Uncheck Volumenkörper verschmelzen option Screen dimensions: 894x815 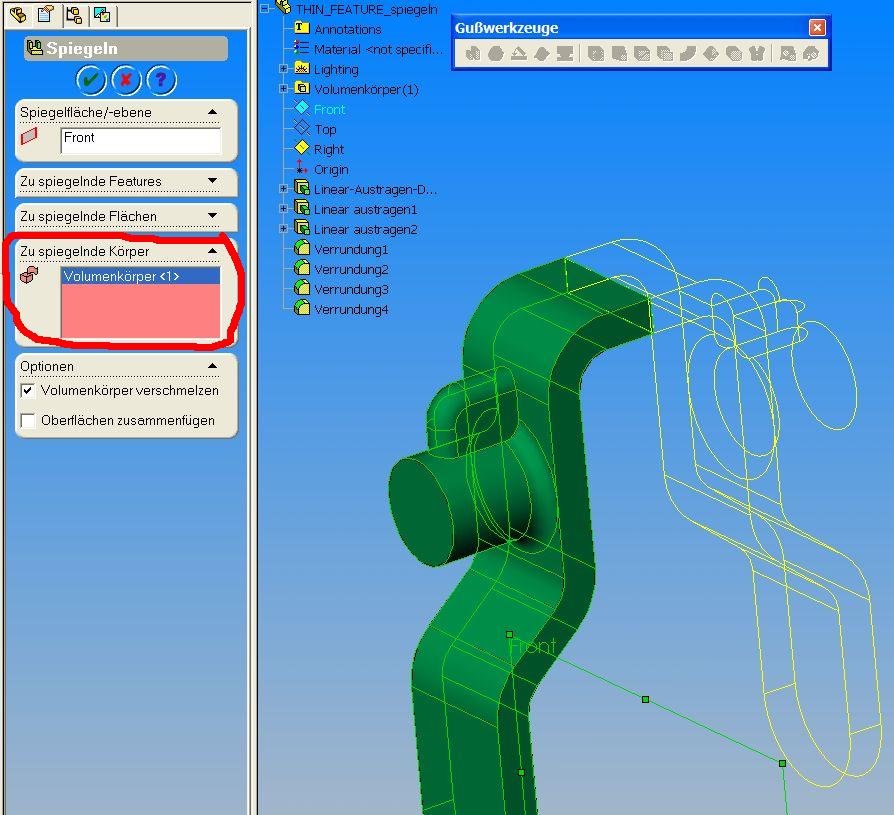point(27,391)
